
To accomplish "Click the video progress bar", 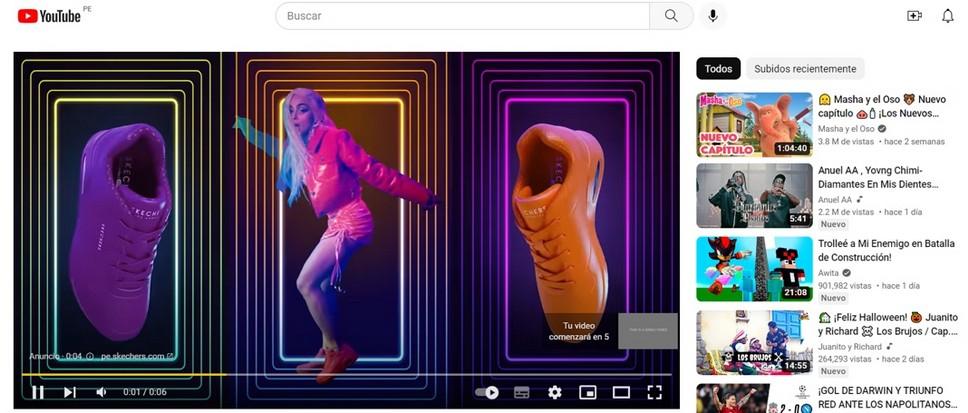I will (x=346, y=374).
